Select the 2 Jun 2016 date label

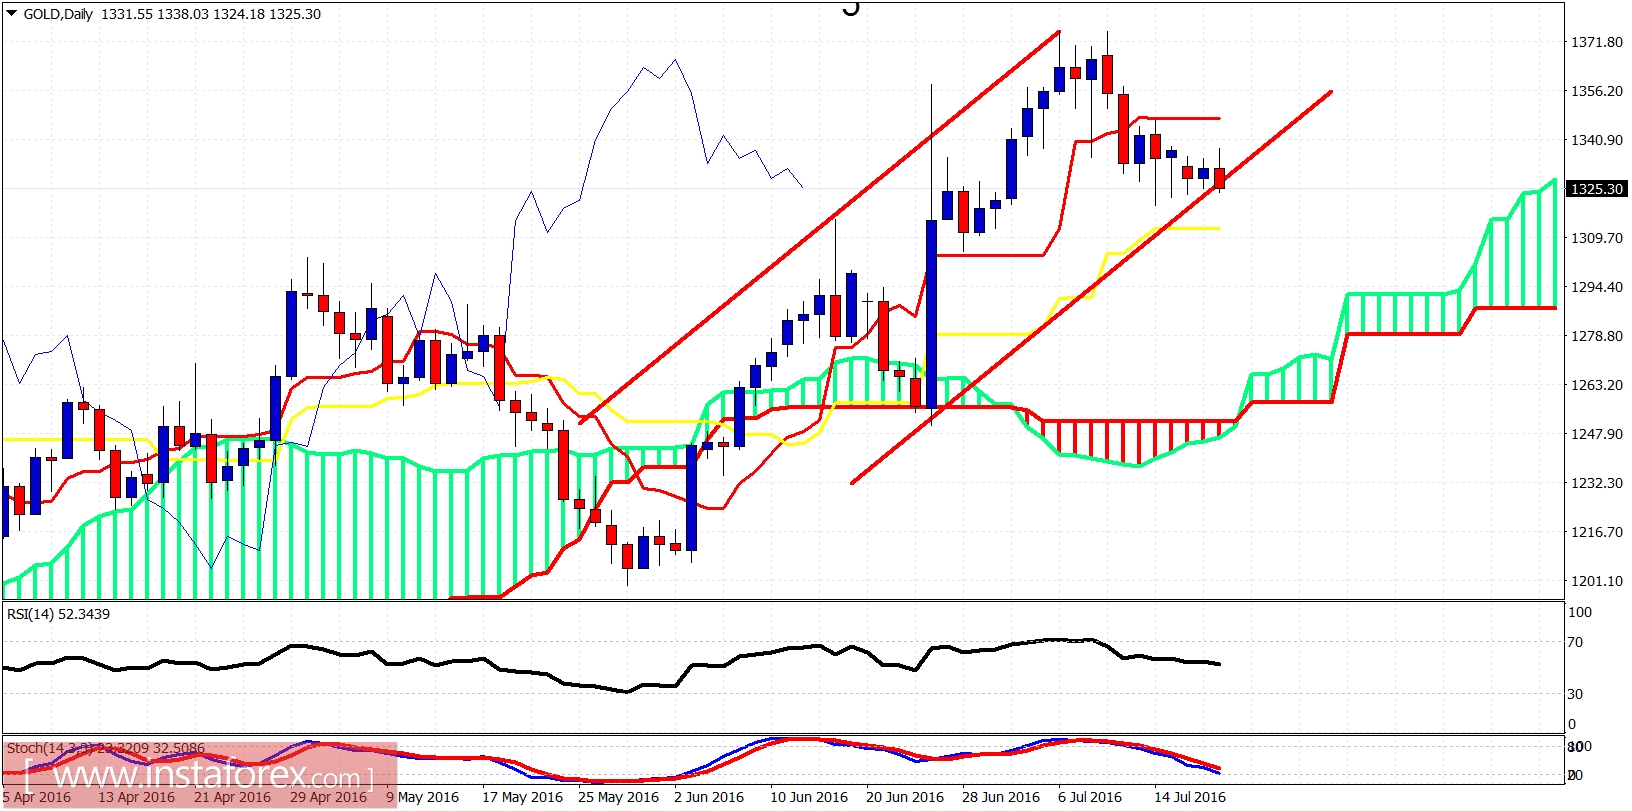pos(709,797)
